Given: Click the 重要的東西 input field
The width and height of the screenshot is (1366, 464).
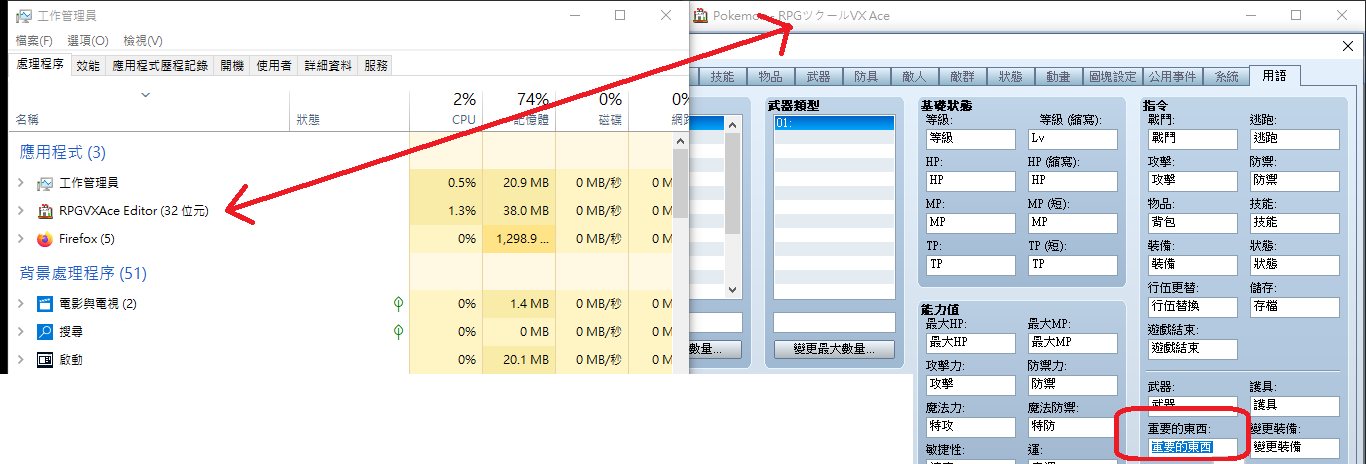Looking at the screenshot, I should (x=1193, y=447).
